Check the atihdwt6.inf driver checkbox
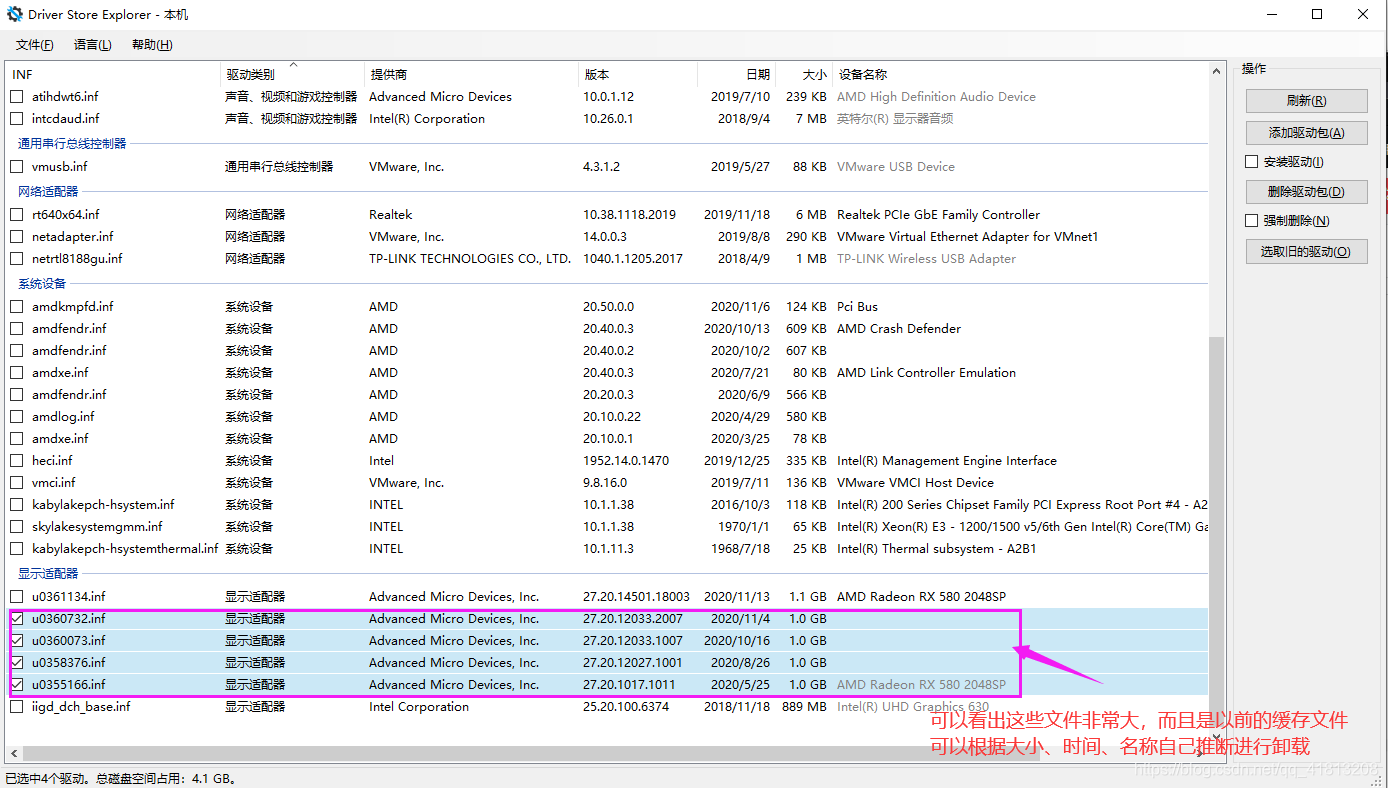The height and width of the screenshot is (788, 1388). click(16, 97)
